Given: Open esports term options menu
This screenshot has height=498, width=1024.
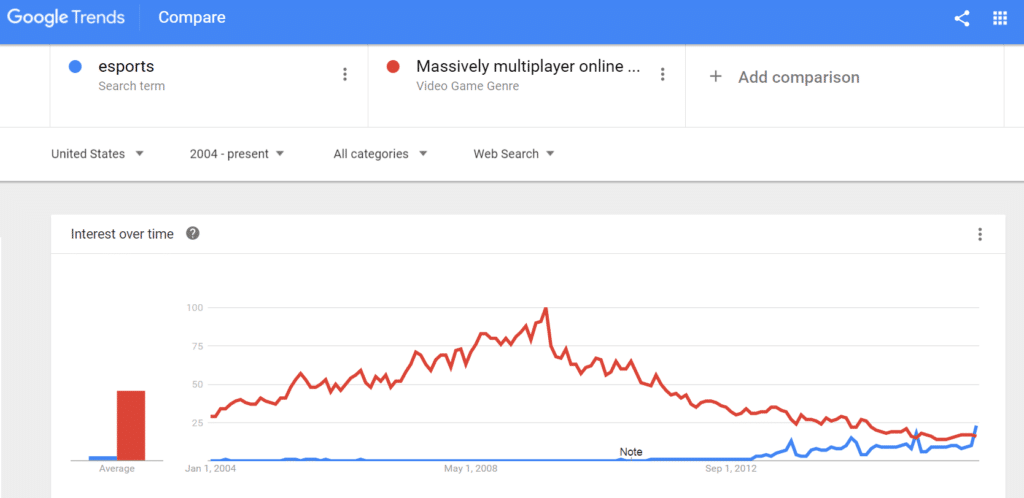Looking at the screenshot, I should [x=345, y=74].
